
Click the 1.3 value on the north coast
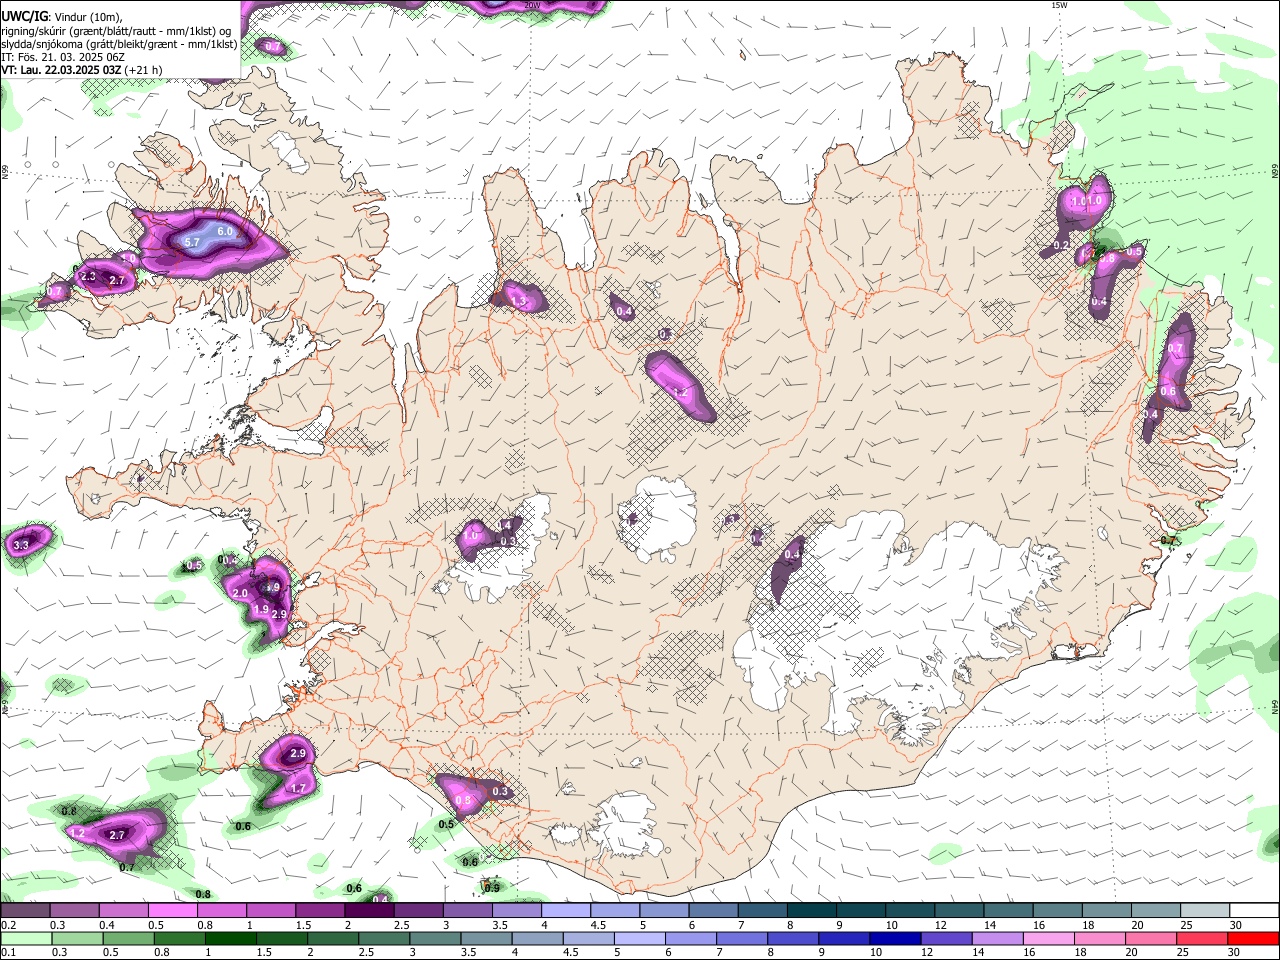[518, 300]
